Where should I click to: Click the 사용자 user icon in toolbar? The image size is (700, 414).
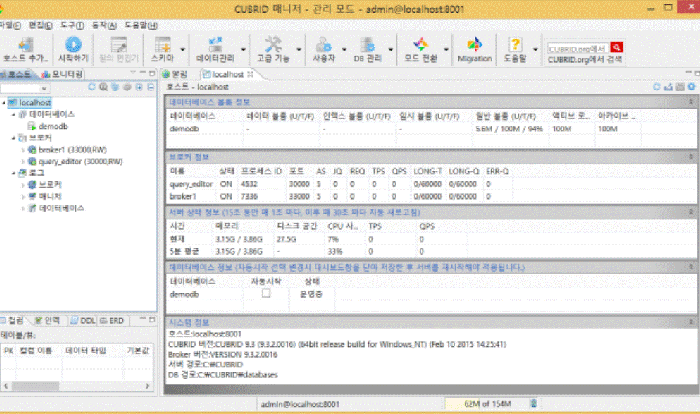323,45
